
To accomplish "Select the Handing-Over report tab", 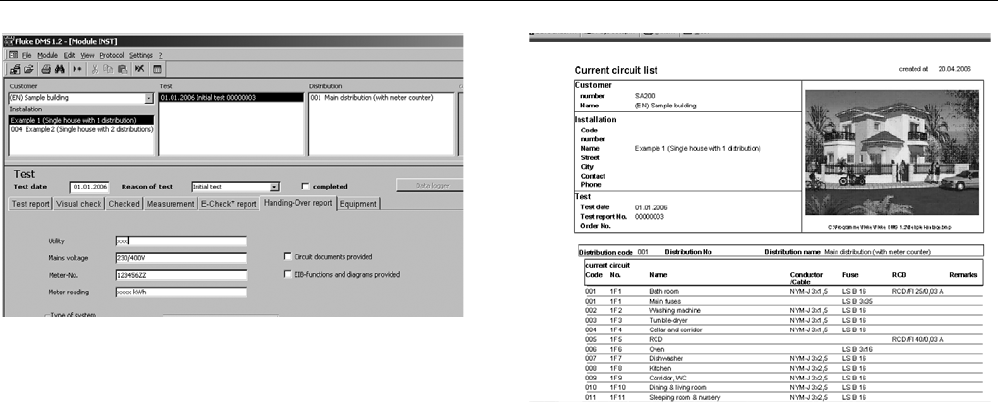I will 298,203.
